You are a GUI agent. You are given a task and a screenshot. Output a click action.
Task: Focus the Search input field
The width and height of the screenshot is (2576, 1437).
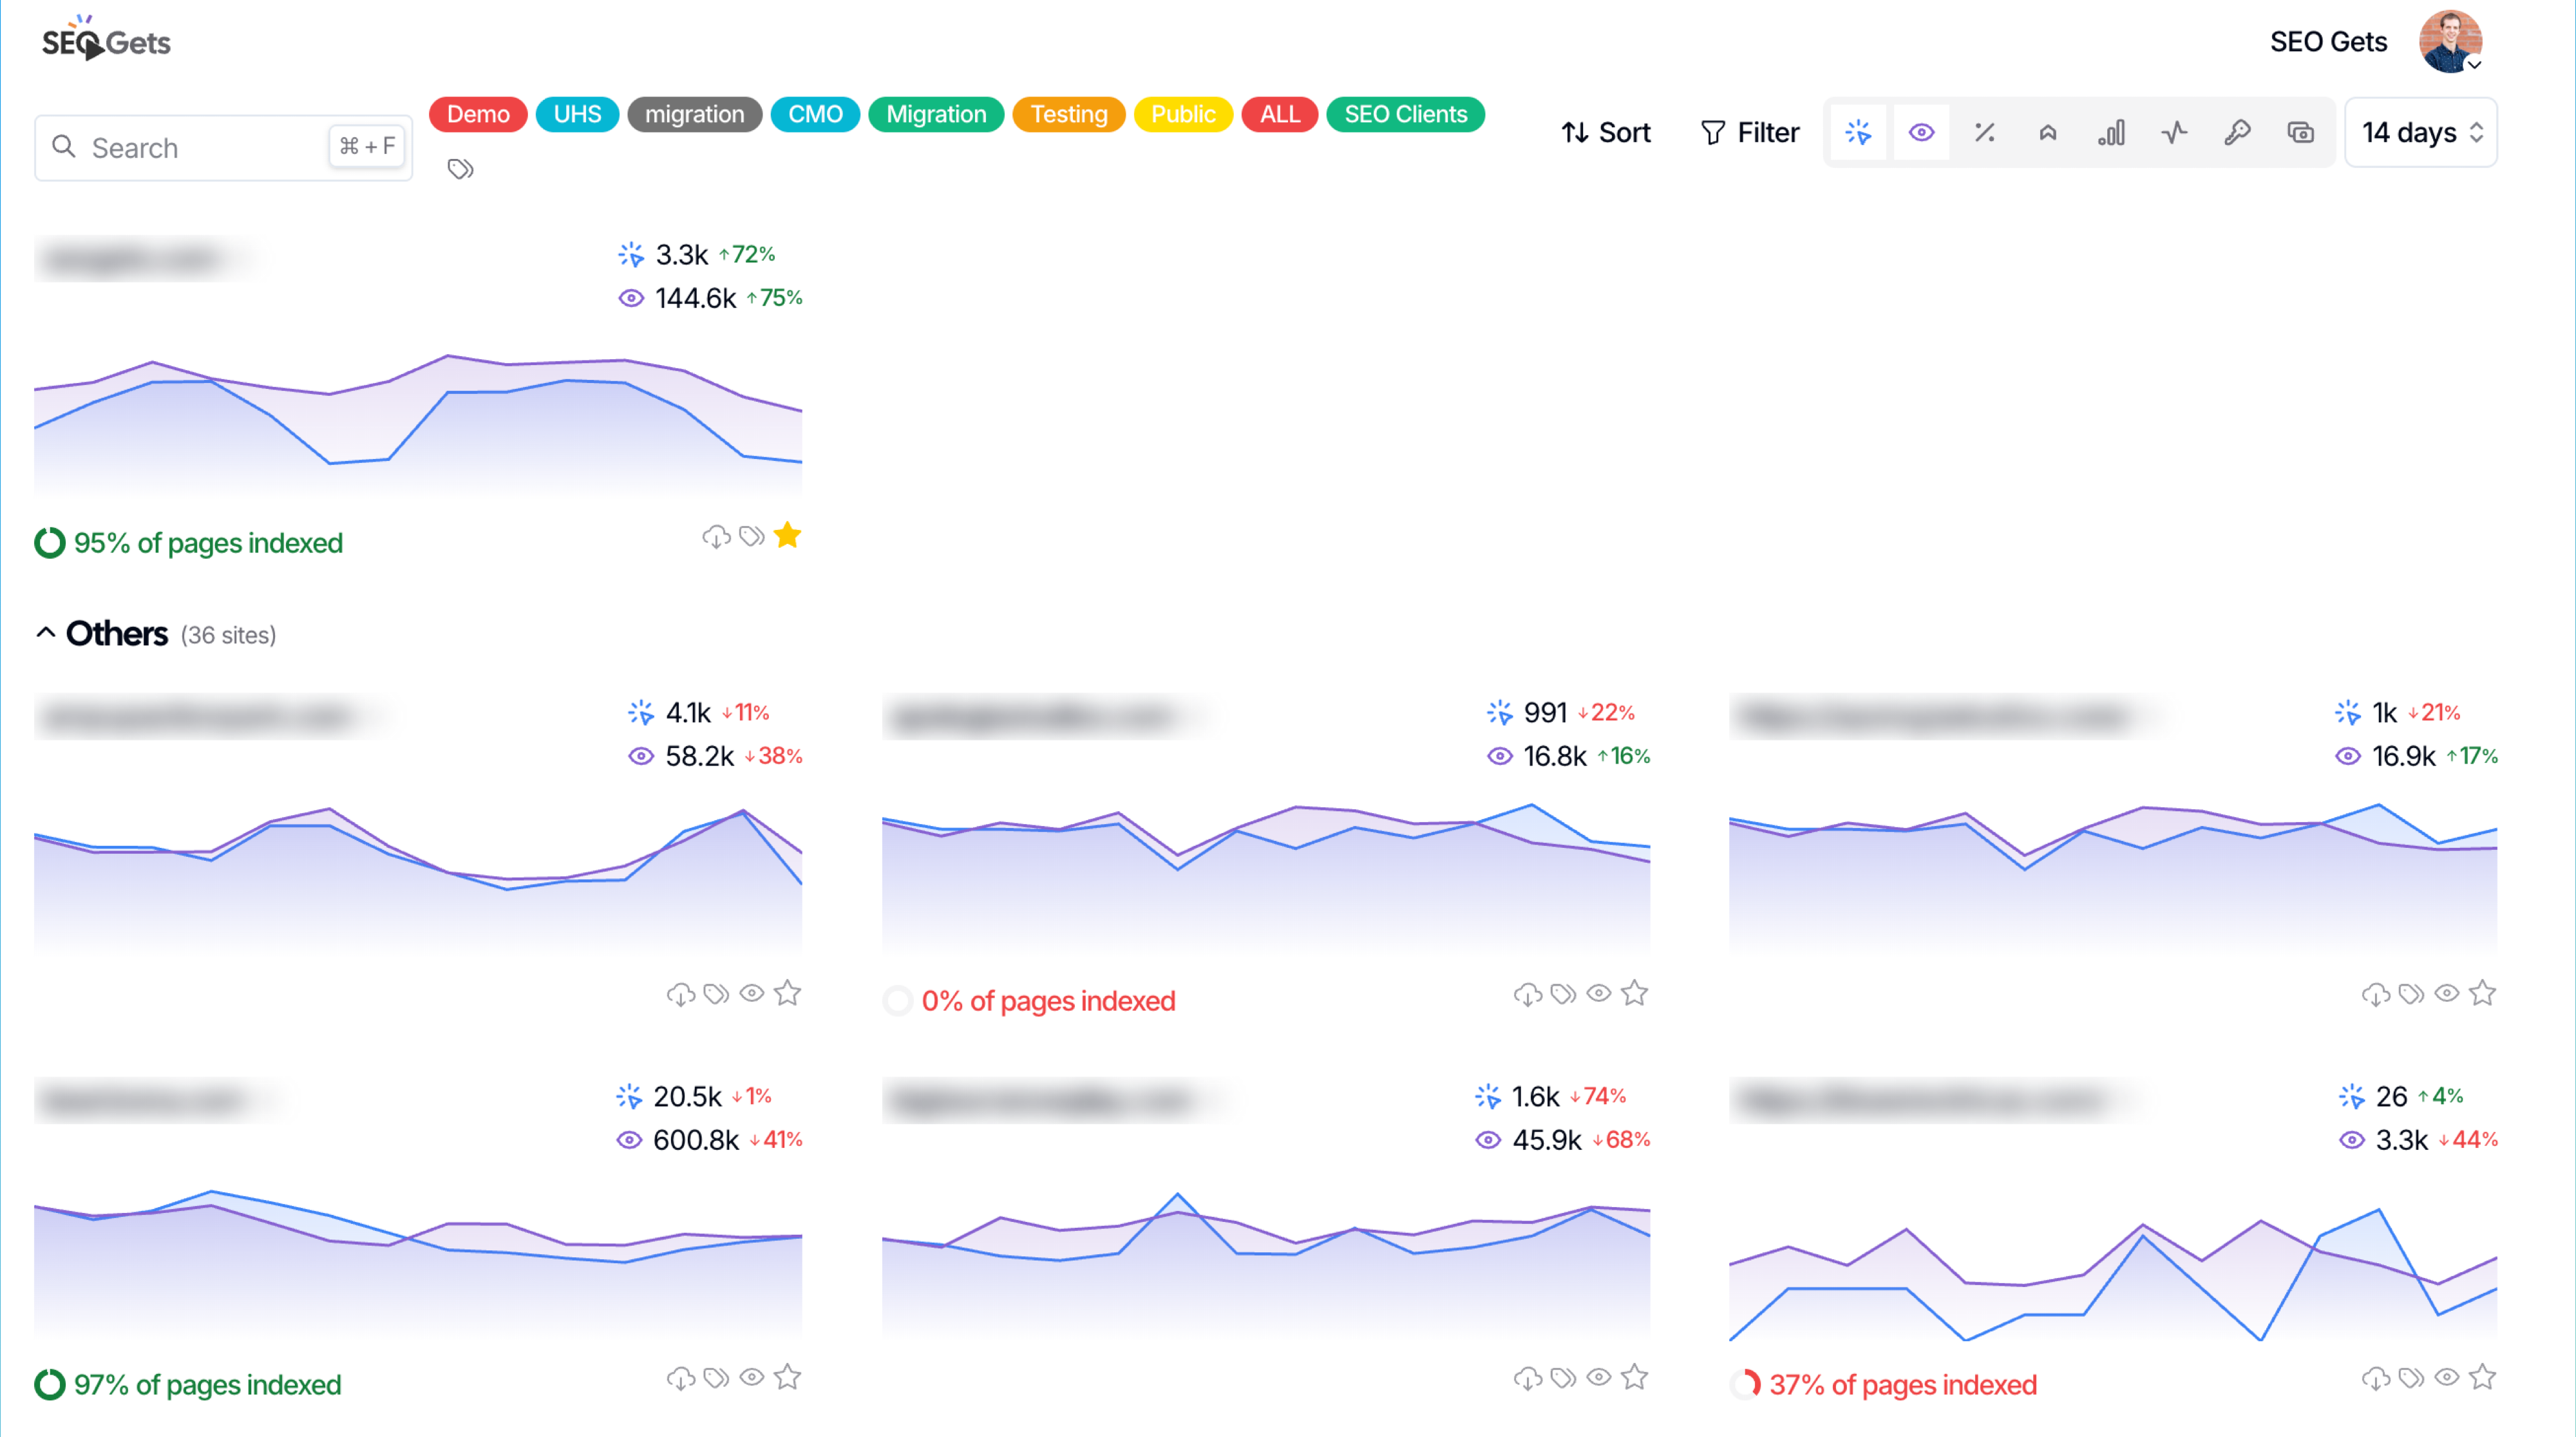pyautogui.click(x=200, y=148)
